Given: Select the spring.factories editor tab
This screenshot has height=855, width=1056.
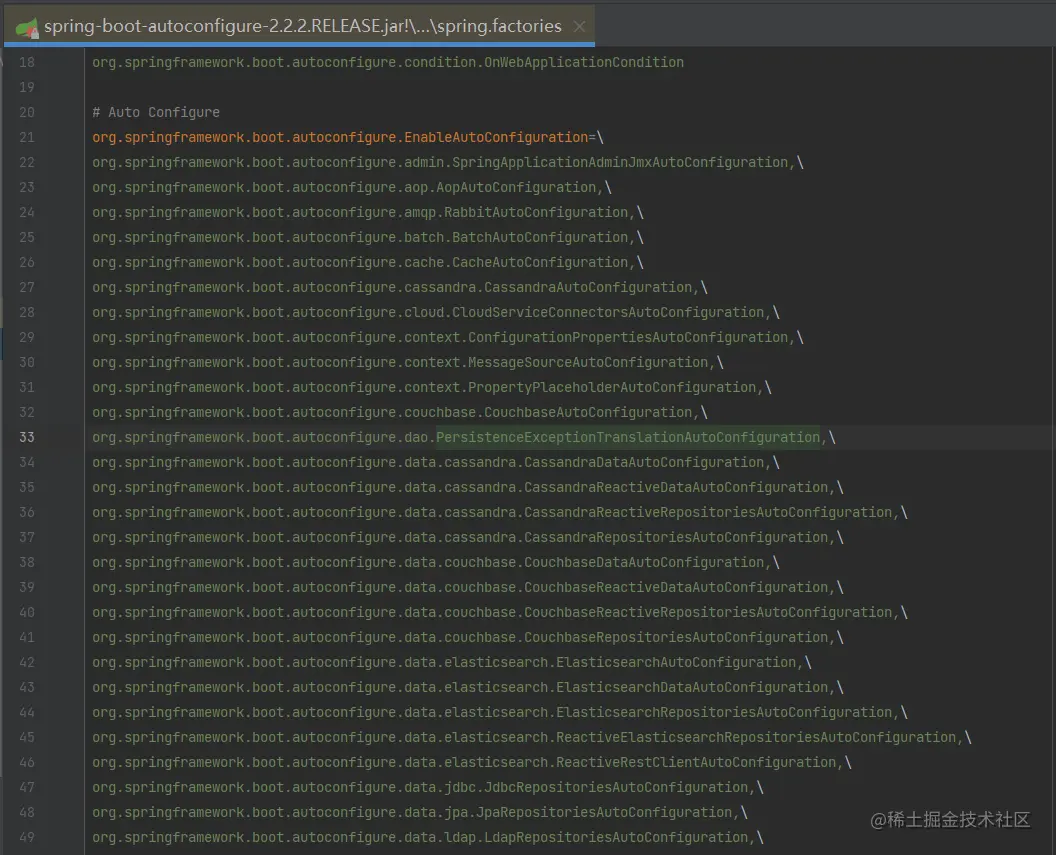Looking at the screenshot, I should click(299, 26).
